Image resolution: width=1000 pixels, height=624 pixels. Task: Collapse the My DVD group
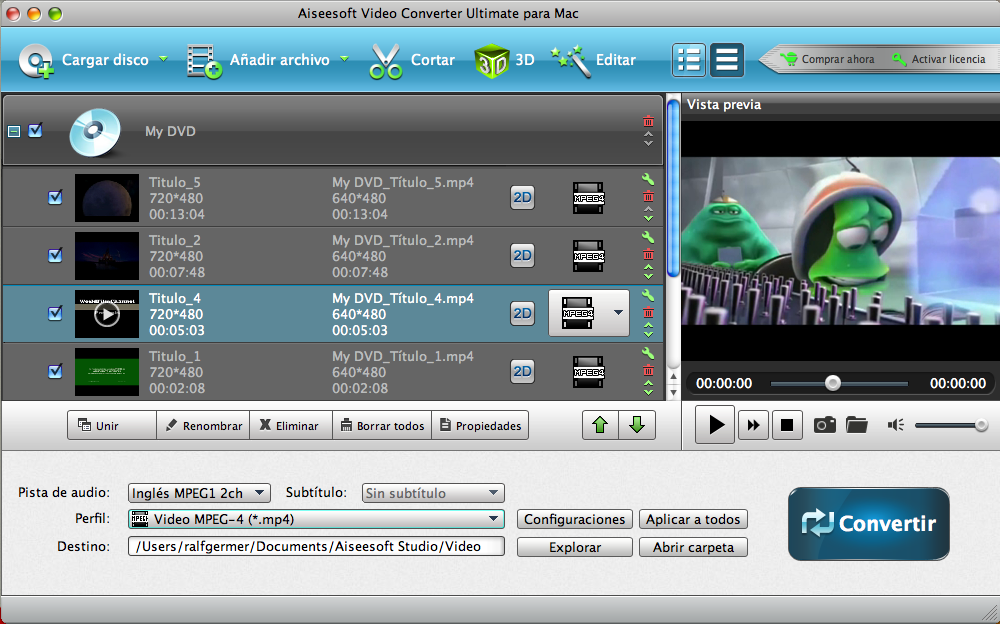[13, 131]
